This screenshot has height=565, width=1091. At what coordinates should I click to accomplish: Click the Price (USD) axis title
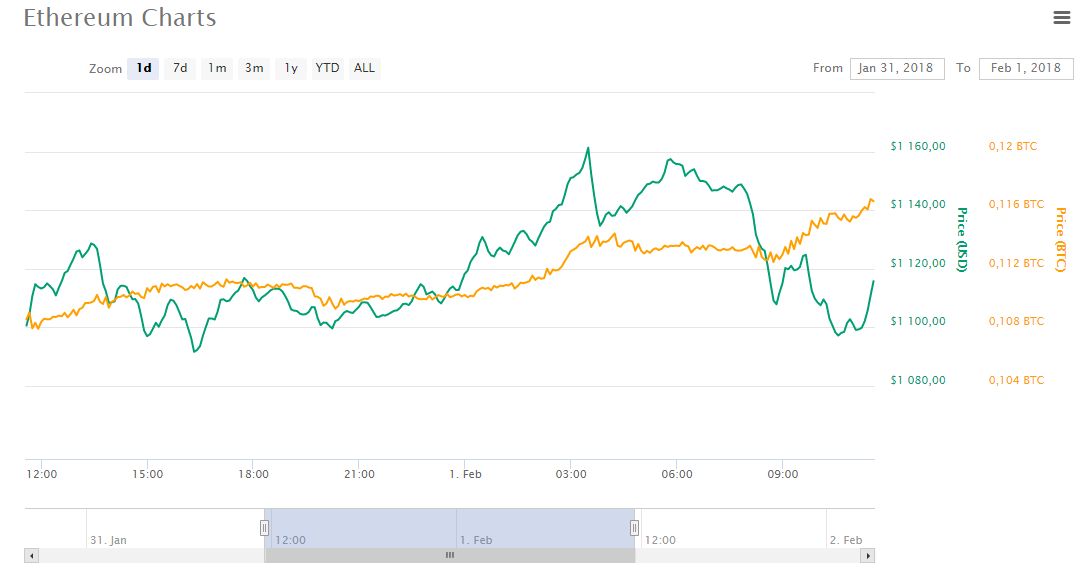pyautogui.click(x=962, y=240)
